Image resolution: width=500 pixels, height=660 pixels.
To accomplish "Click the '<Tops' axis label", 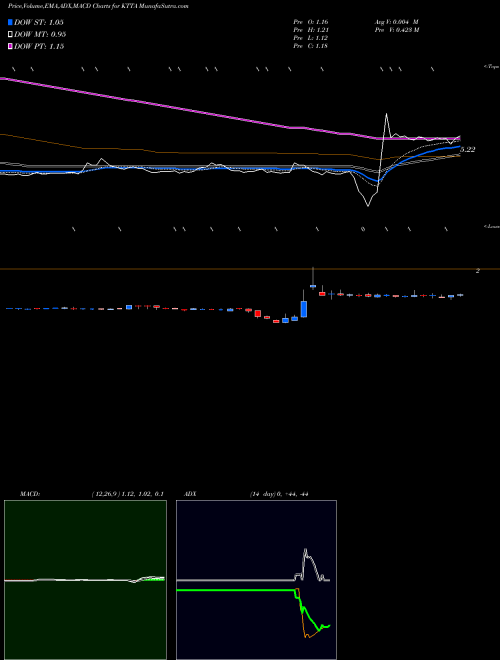I will [x=492, y=67].
